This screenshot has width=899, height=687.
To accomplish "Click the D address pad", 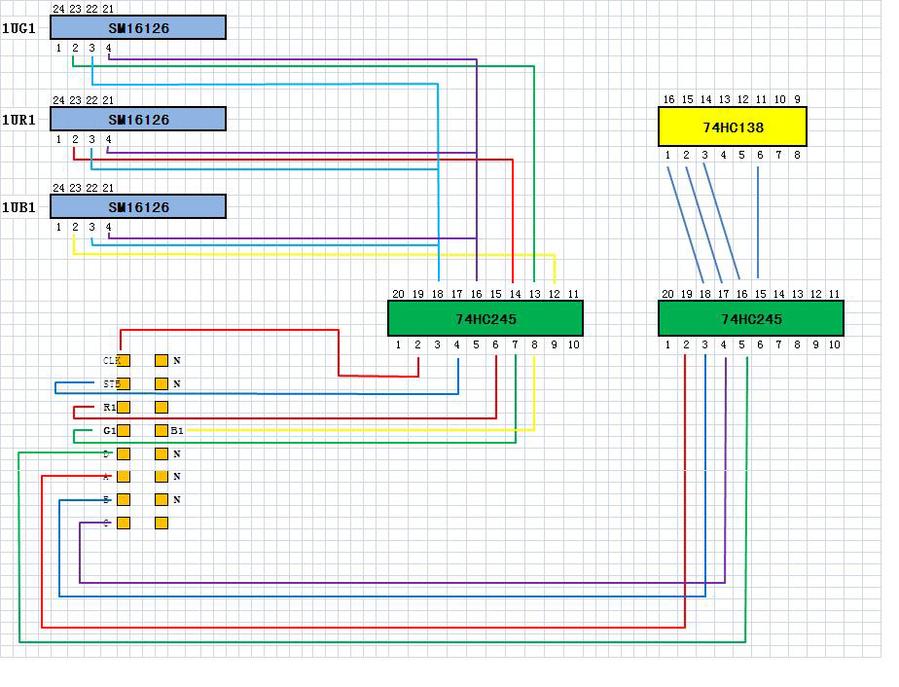I will point(124,454).
